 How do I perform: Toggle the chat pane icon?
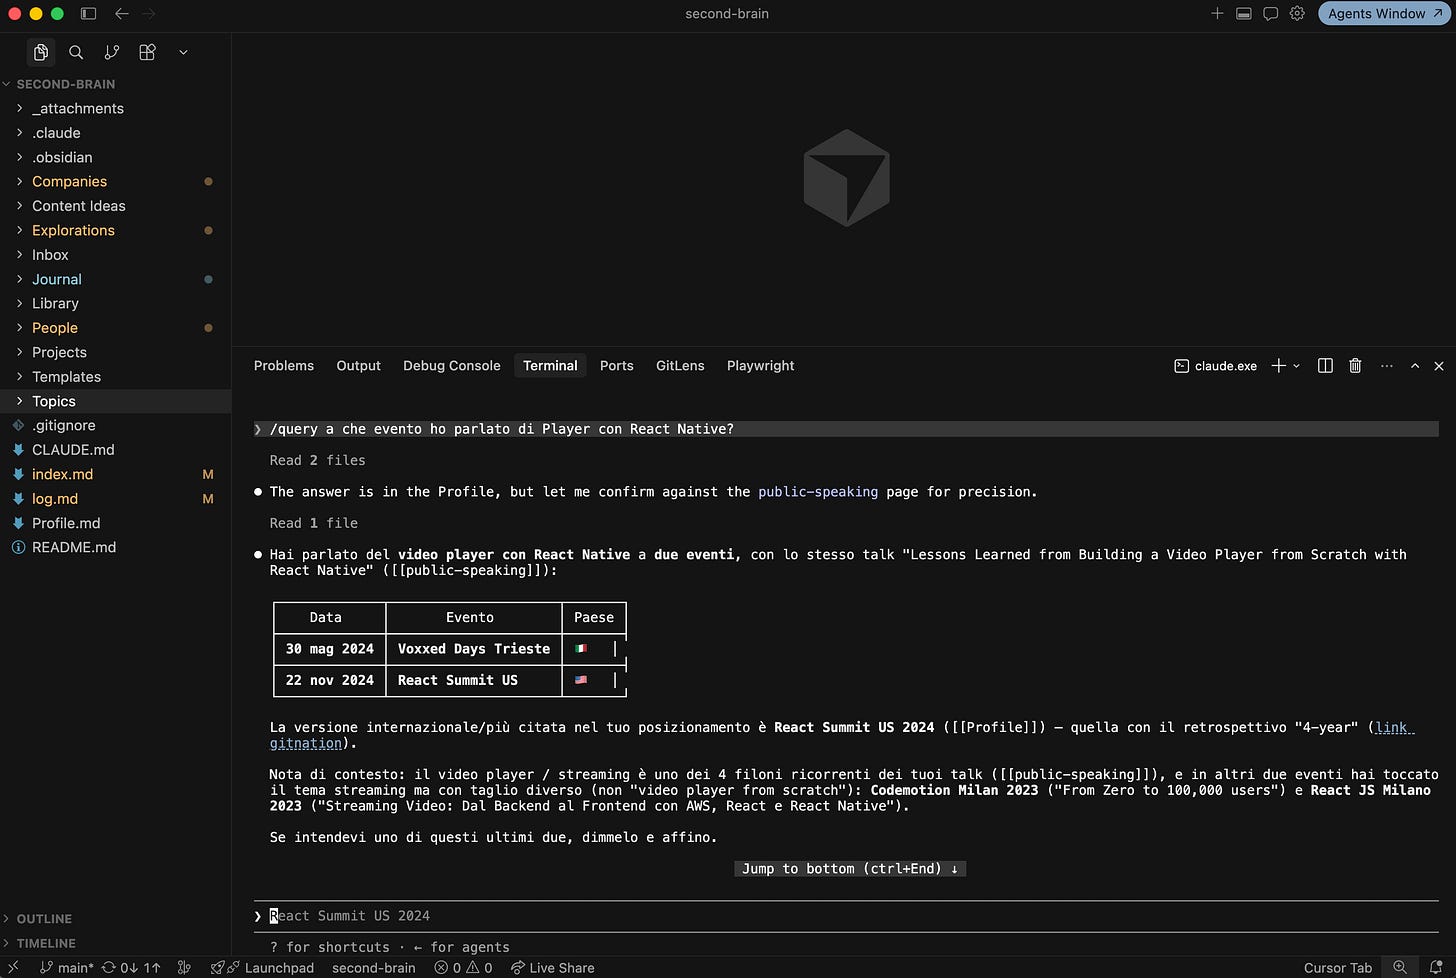click(1271, 14)
